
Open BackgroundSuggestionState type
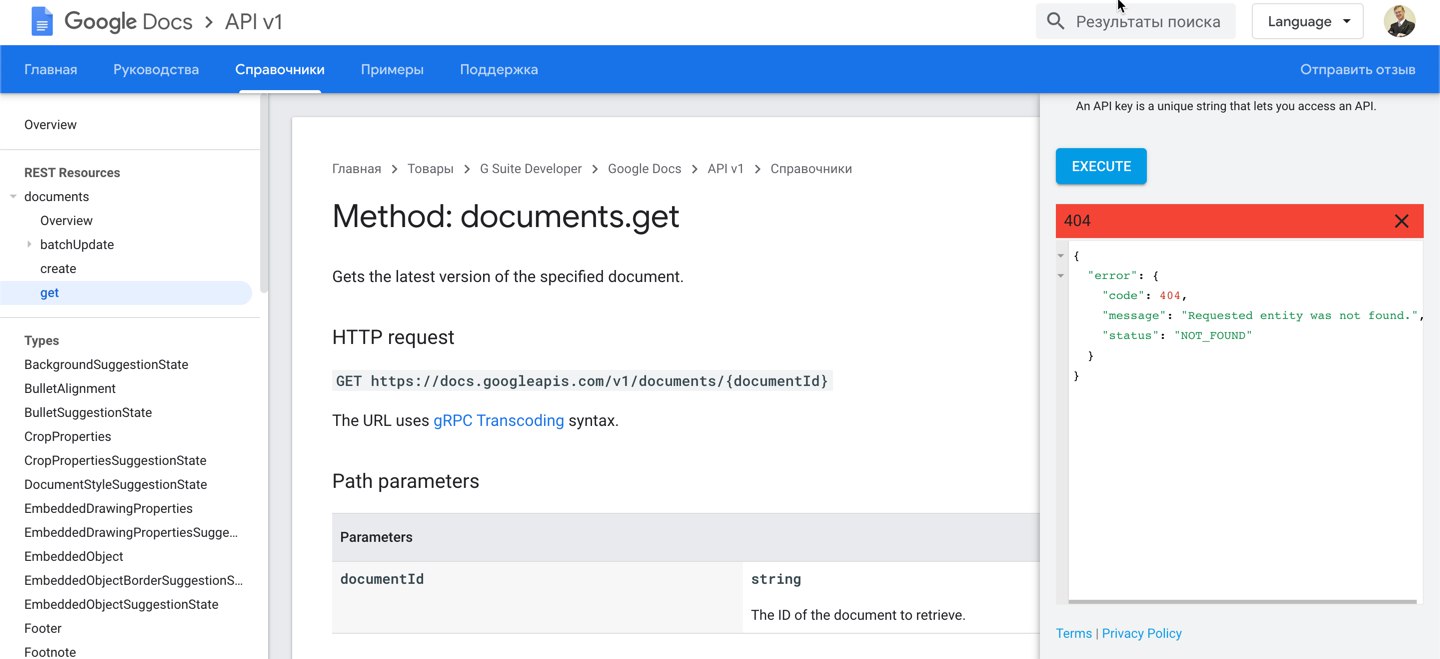[x=106, y=365]
